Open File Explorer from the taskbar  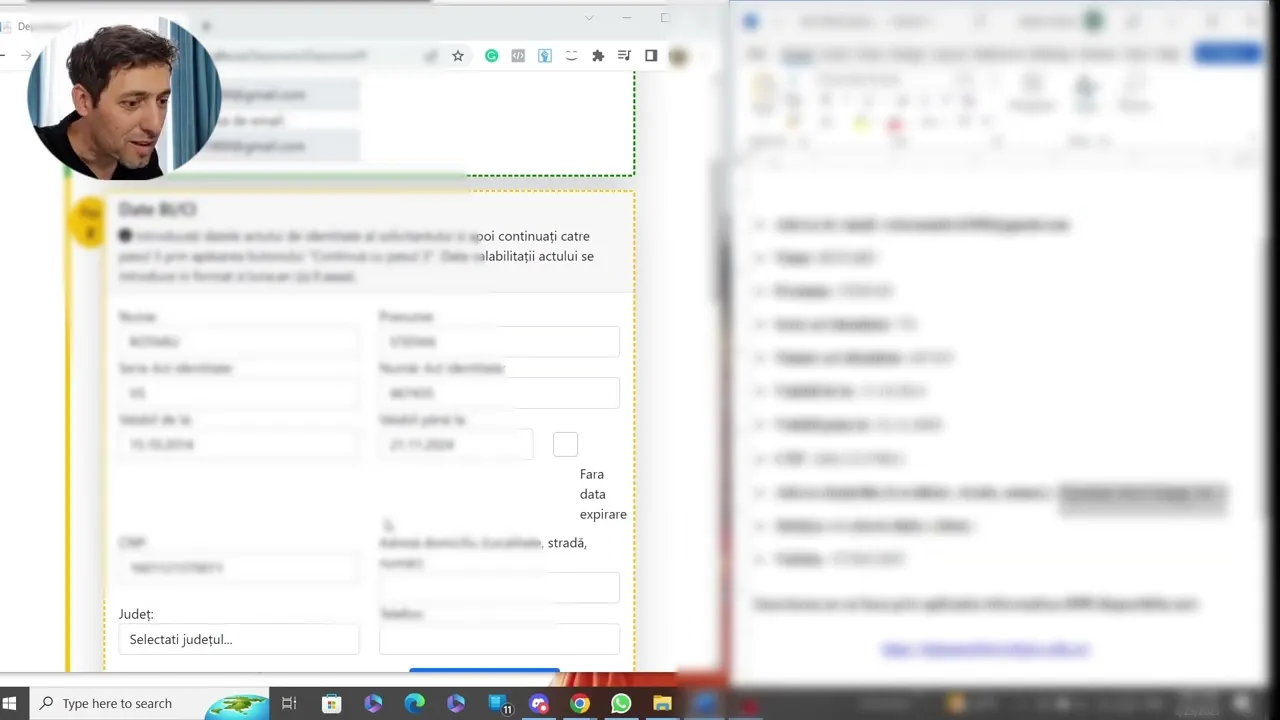click(662, 703)
